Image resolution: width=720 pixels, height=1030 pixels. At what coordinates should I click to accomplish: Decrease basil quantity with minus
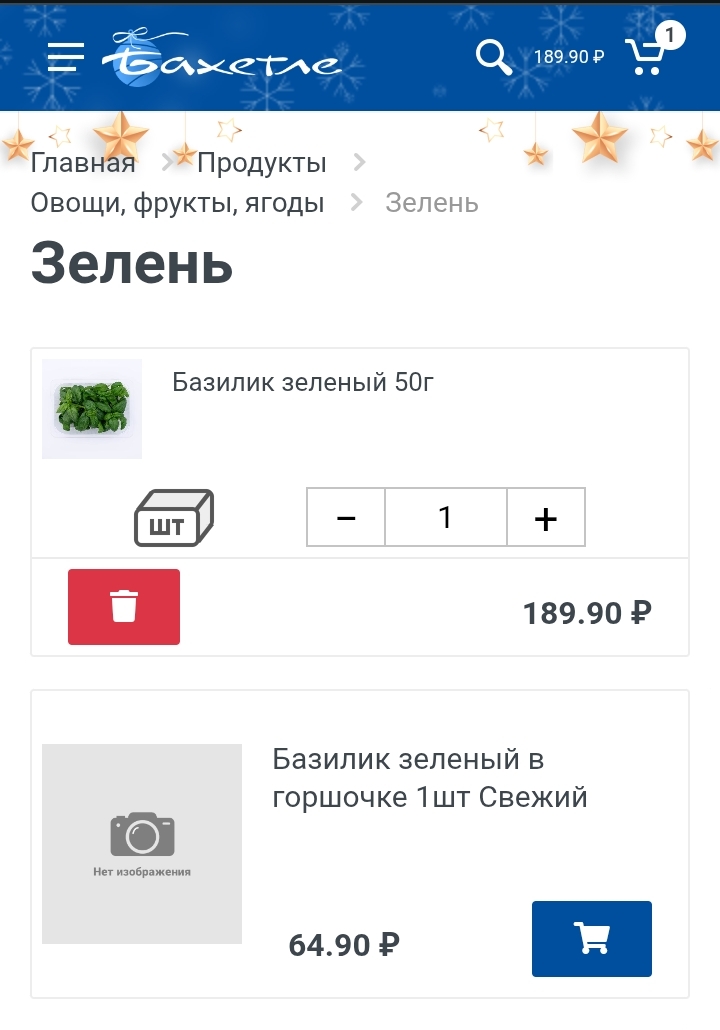tap(346, 518)
